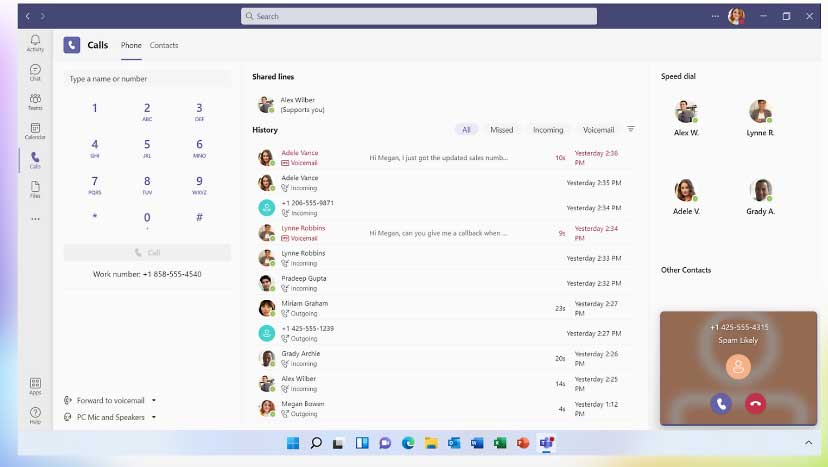Switch to the Contacts tab
828x467 pixels.
164,45
